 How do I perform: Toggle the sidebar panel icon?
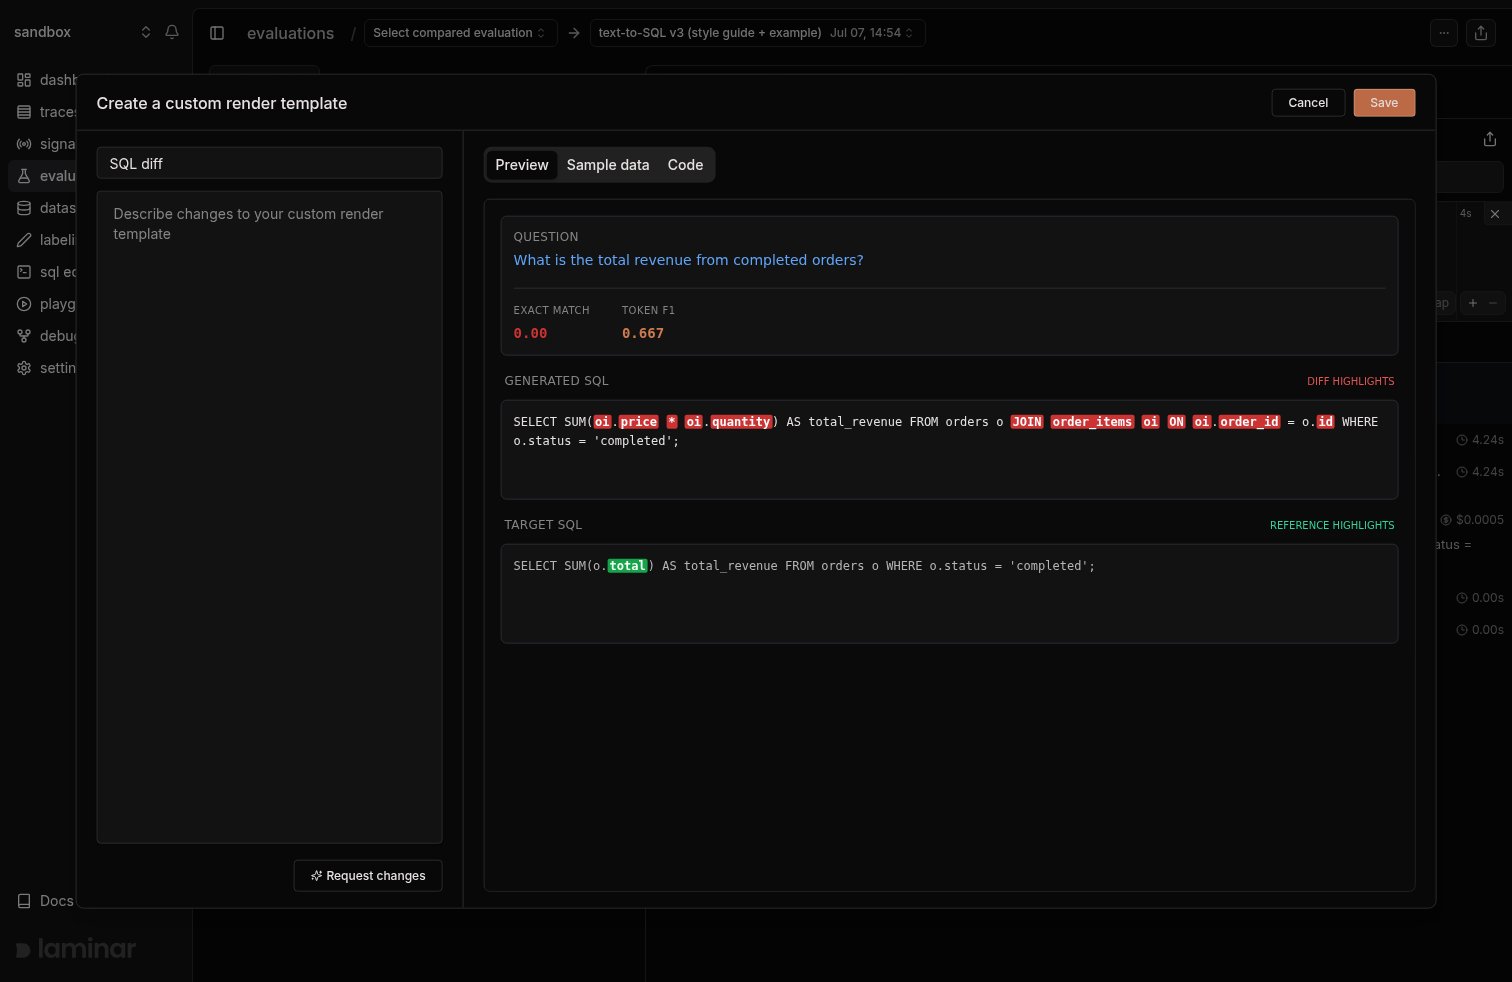[217, 33]
